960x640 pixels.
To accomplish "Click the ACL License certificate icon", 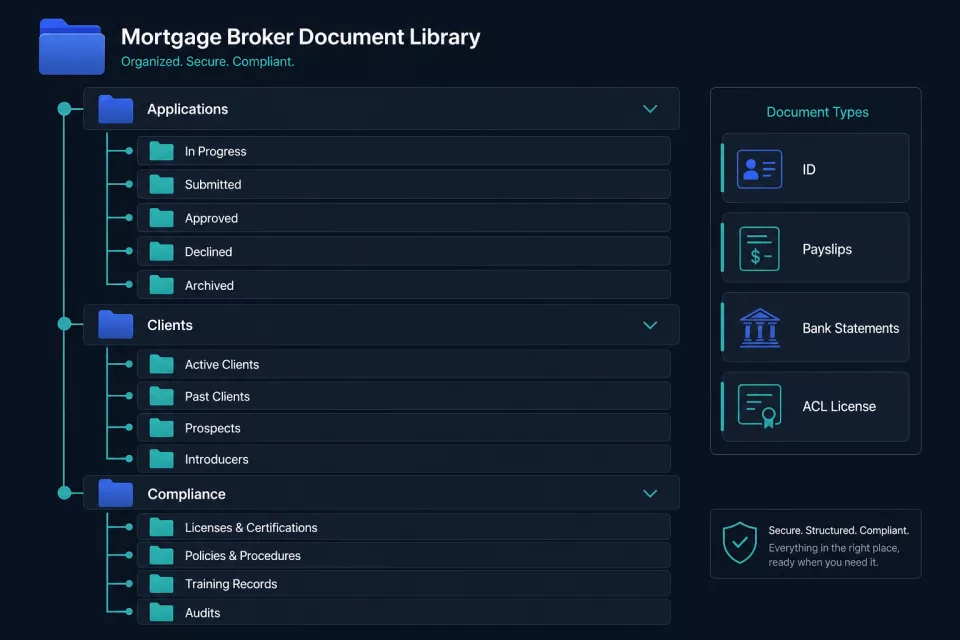I will click(x=760, y=406).
